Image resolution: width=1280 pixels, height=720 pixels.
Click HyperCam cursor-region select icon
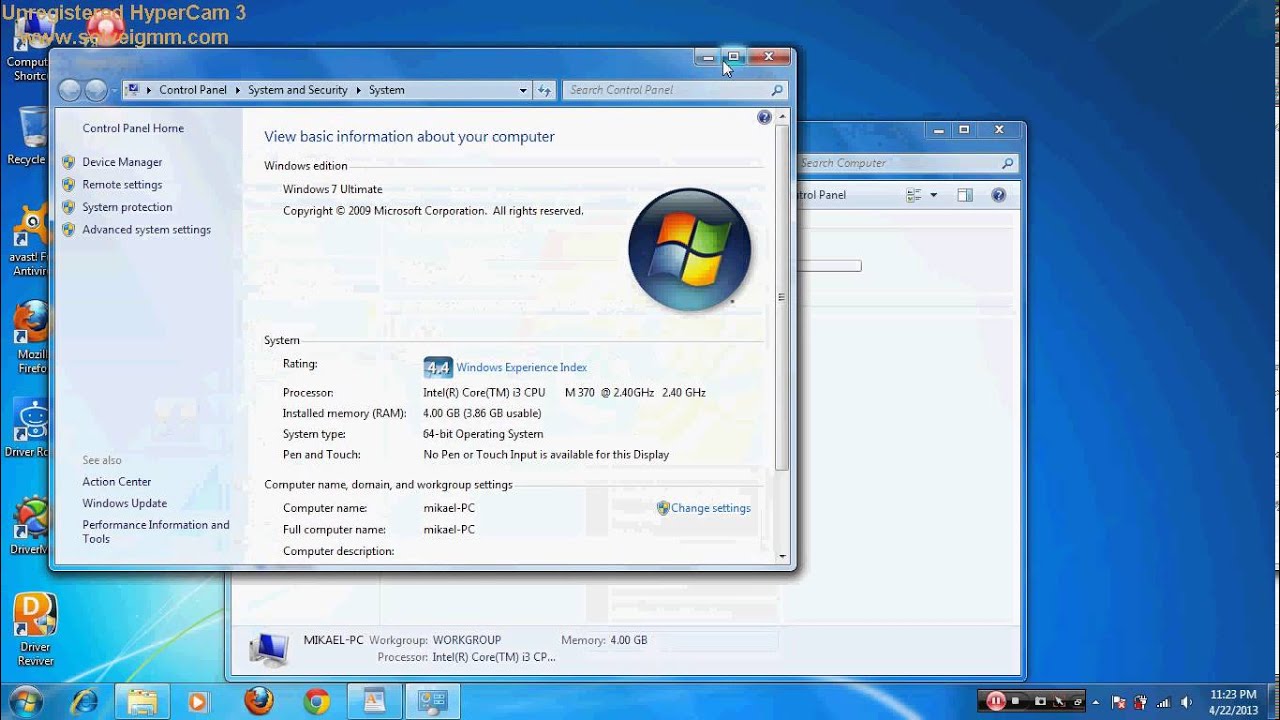pos(1060,701)
